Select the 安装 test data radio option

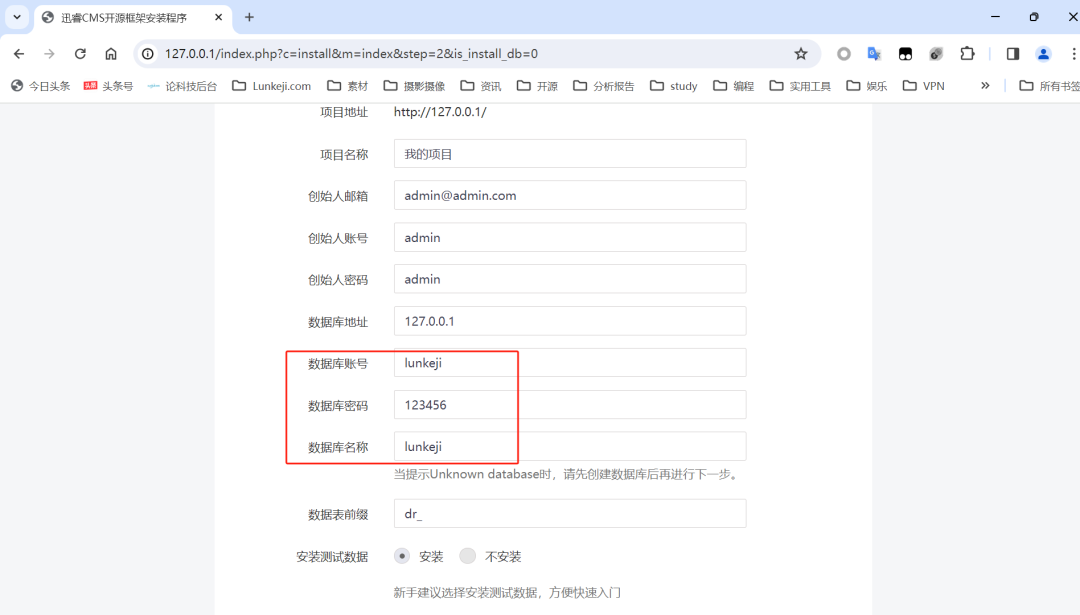tap(402, 556)
